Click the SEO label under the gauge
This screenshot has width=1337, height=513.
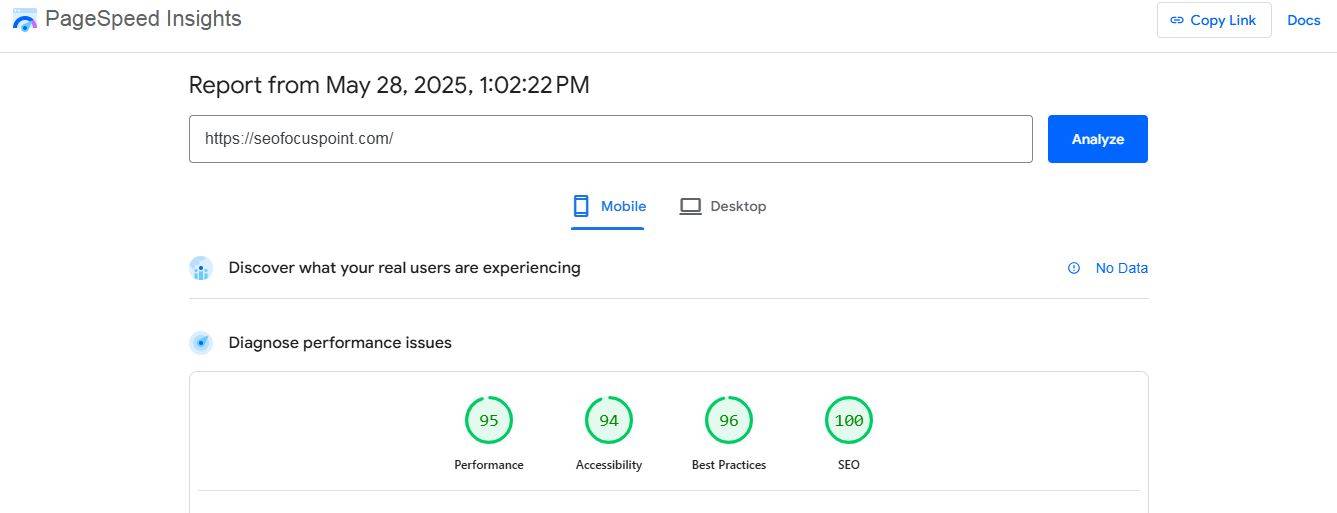pos(849,465)
